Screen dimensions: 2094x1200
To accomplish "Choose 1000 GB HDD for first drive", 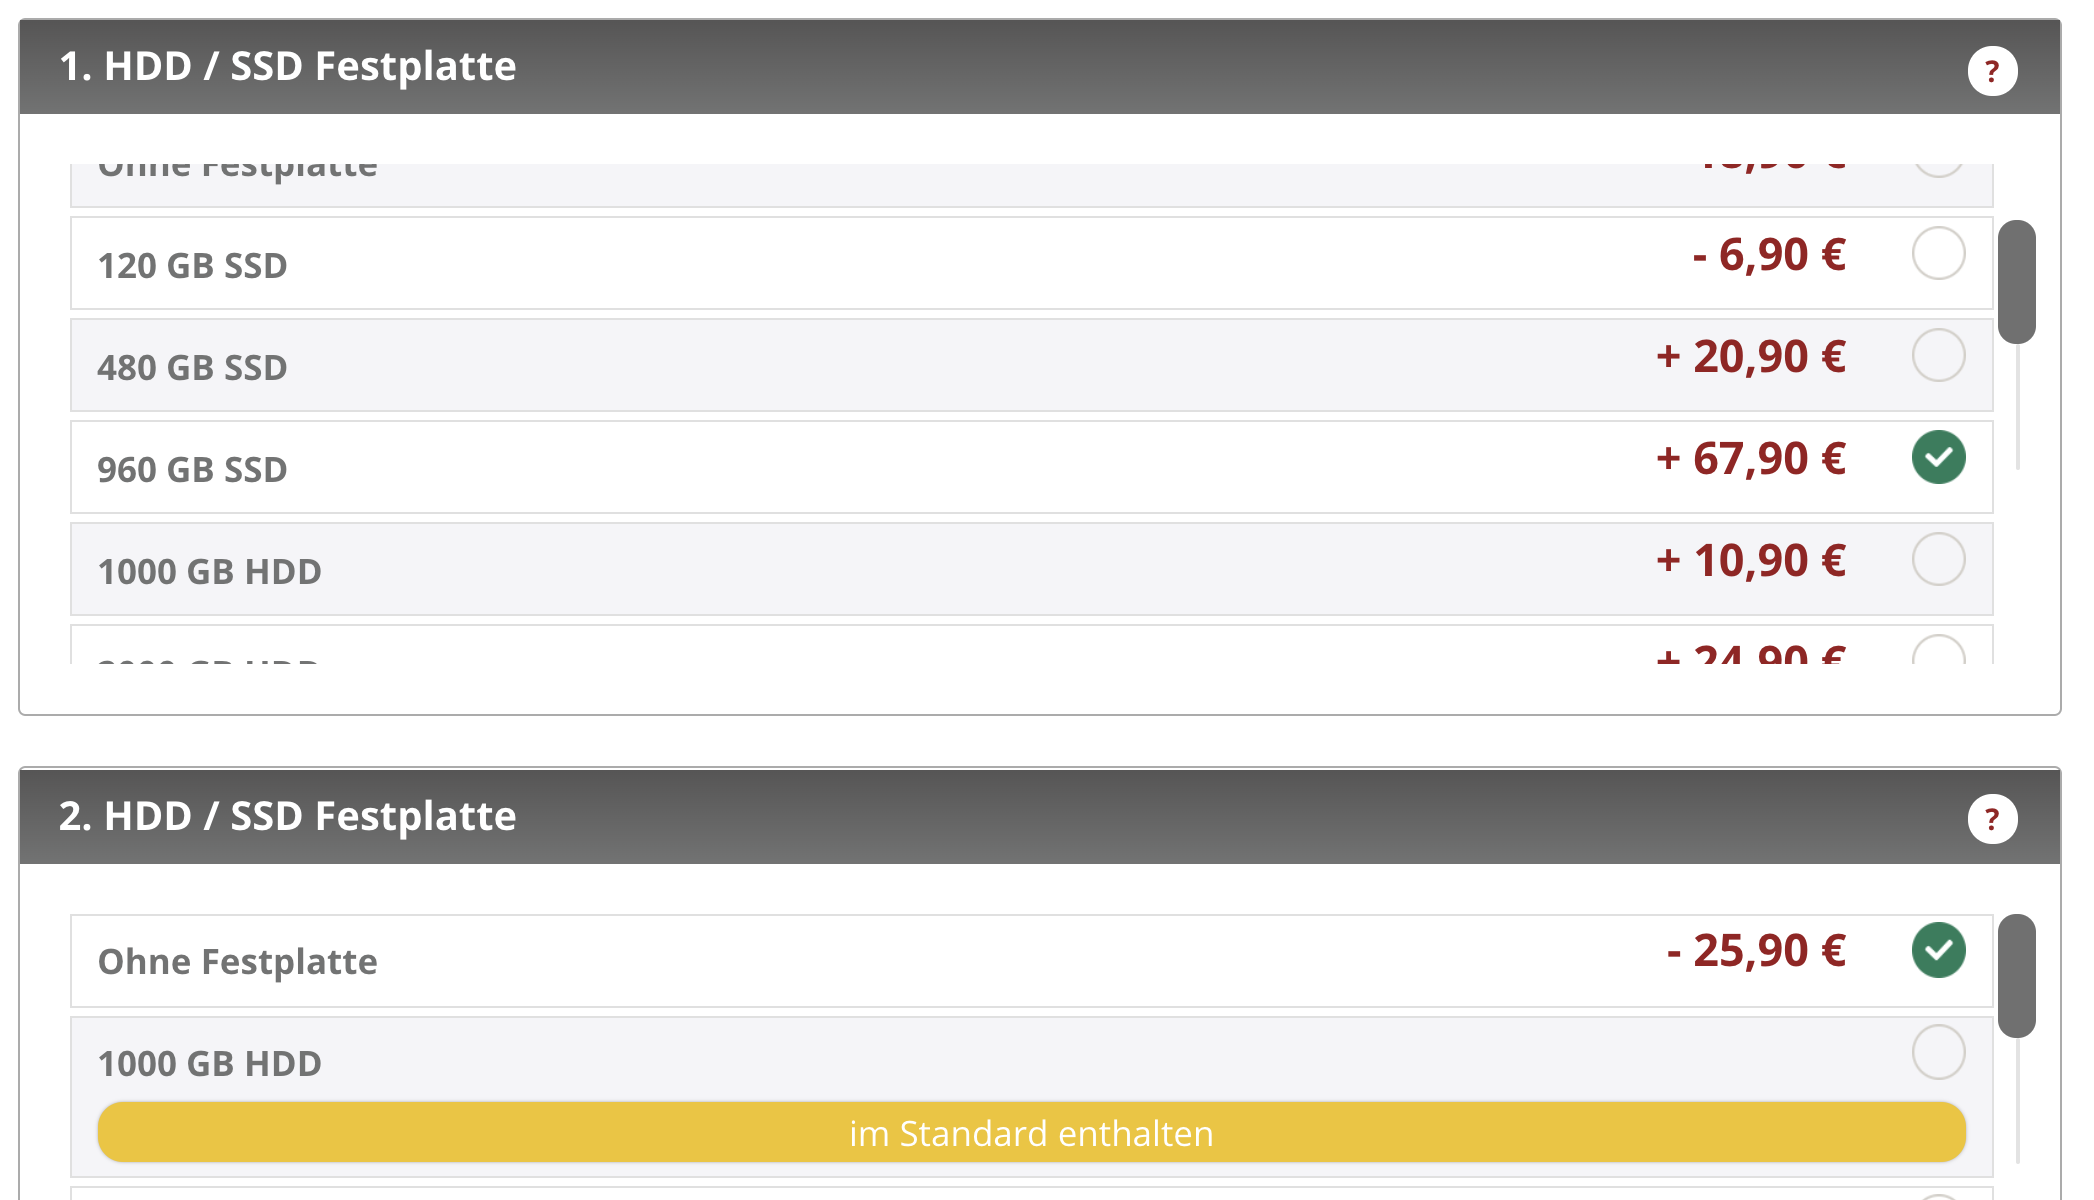I will click(1938, 559).
